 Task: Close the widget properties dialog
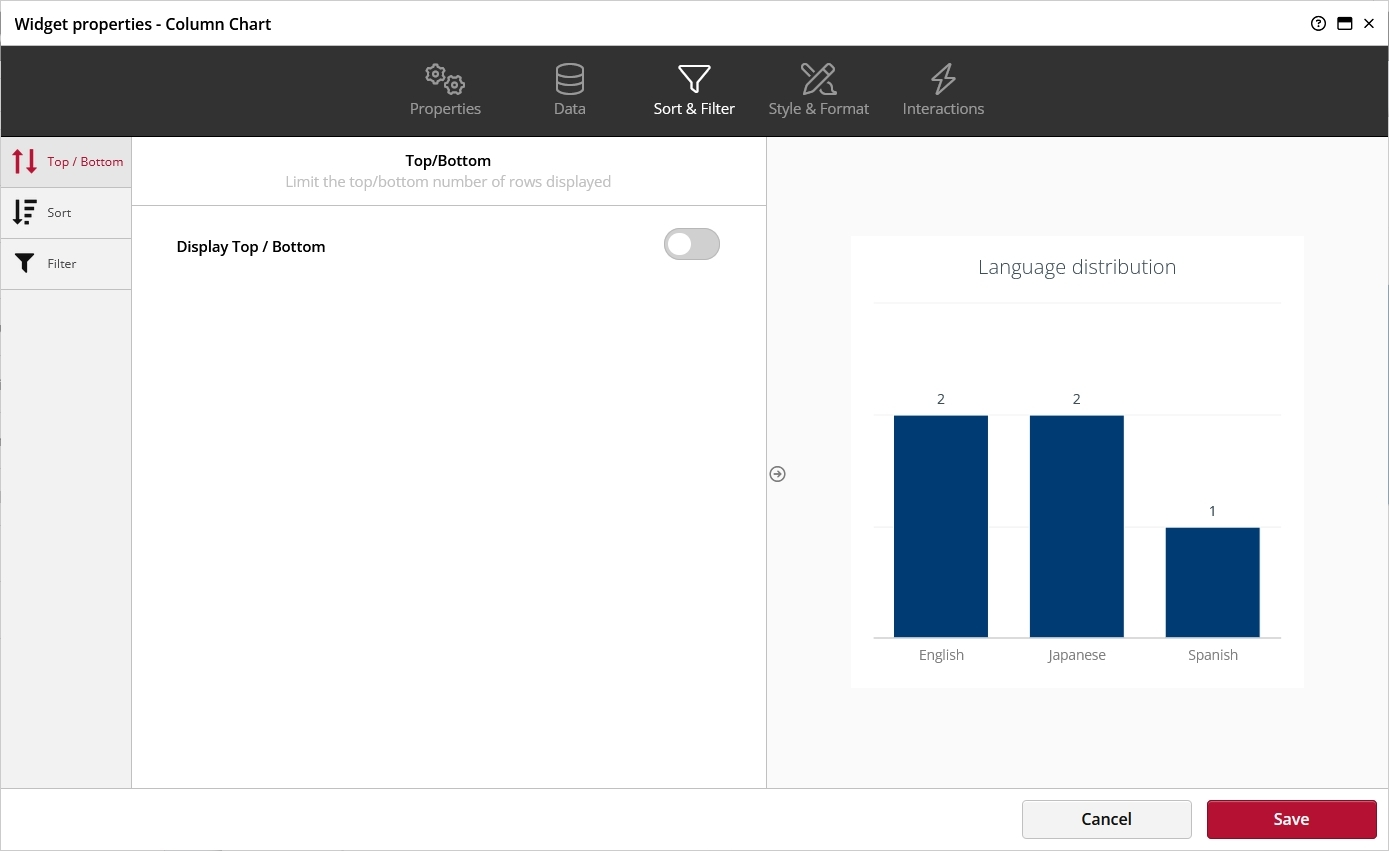pyautogui.click(x=1369, y=24)
